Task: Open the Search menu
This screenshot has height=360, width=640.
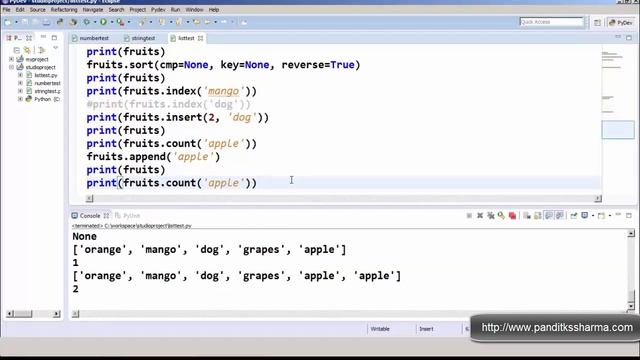Action: [116, 9]
